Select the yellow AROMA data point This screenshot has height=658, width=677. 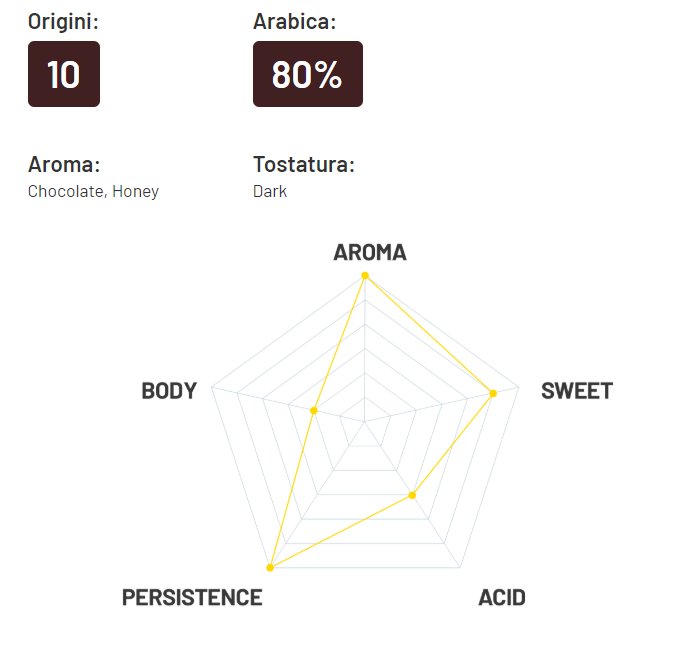(x=365, y=275)
